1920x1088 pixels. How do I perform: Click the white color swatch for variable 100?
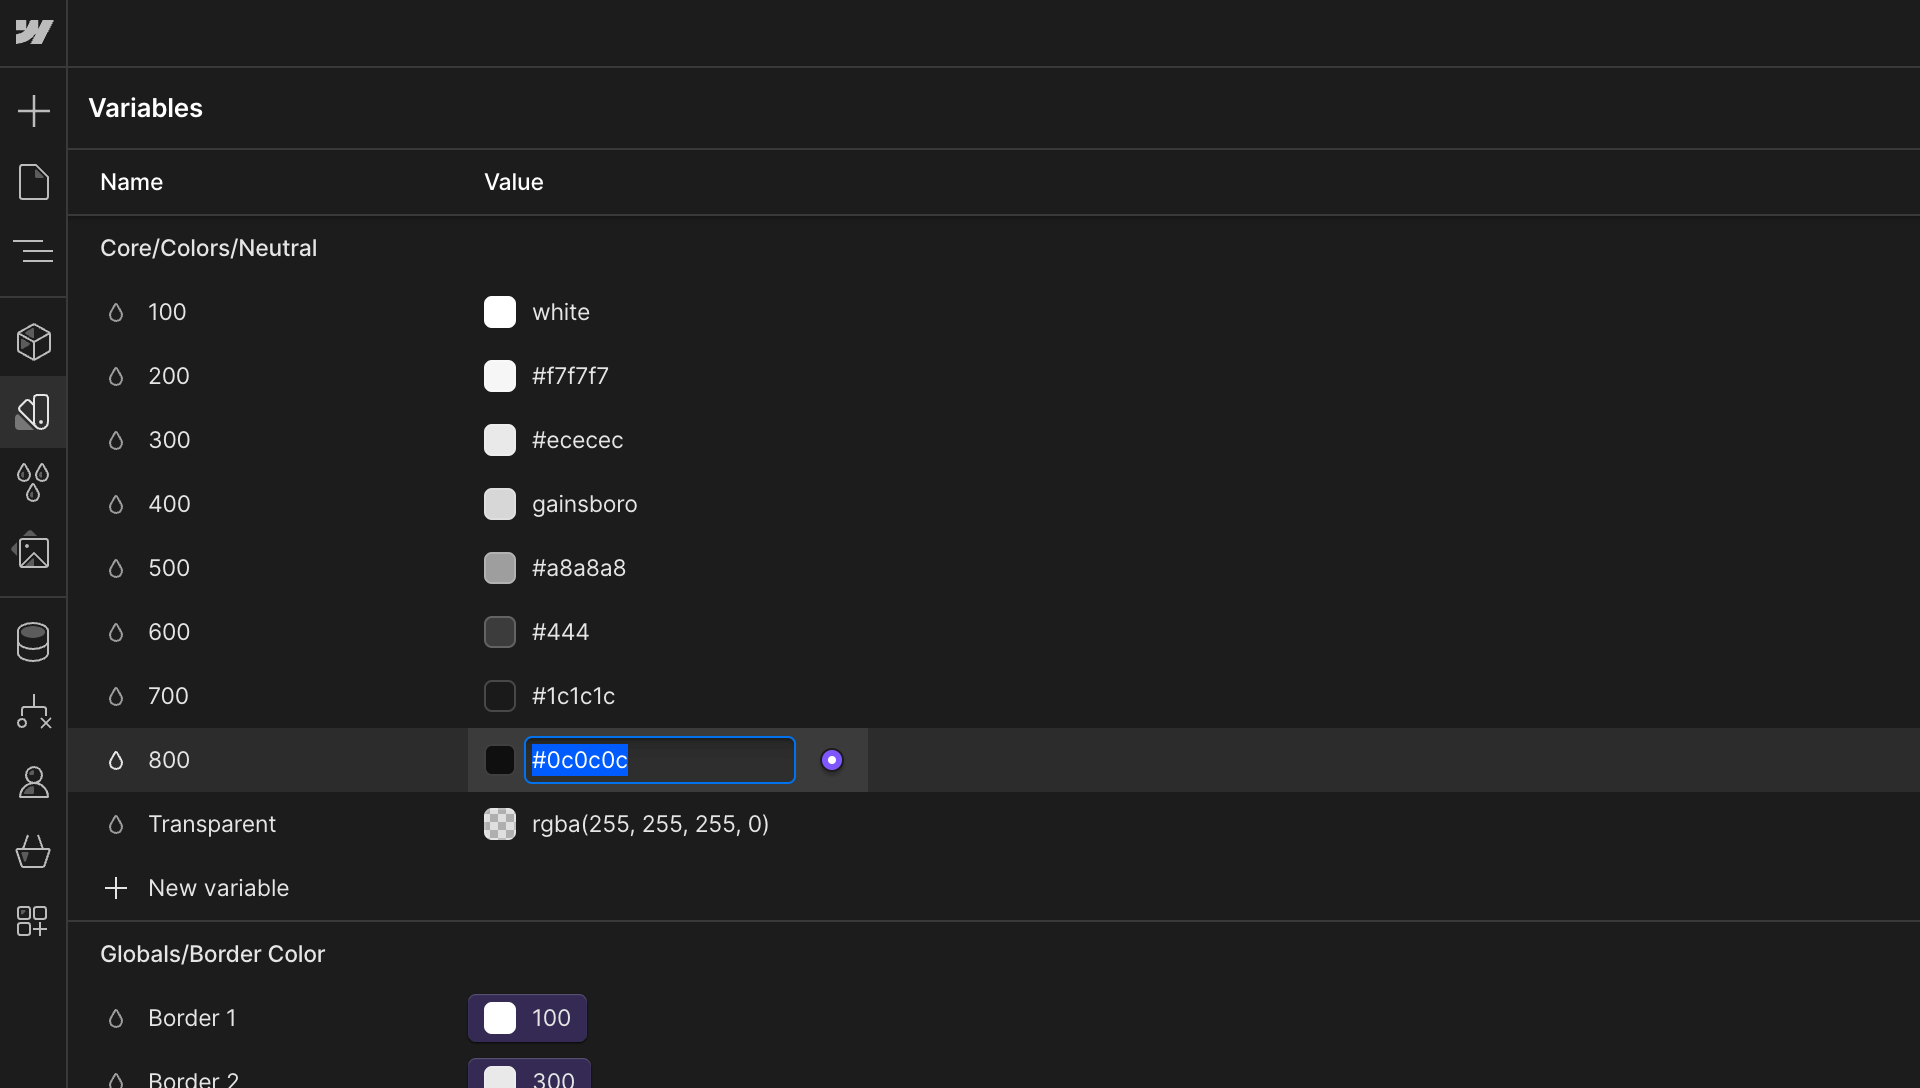pyautogui.click(x=500, y=311)
